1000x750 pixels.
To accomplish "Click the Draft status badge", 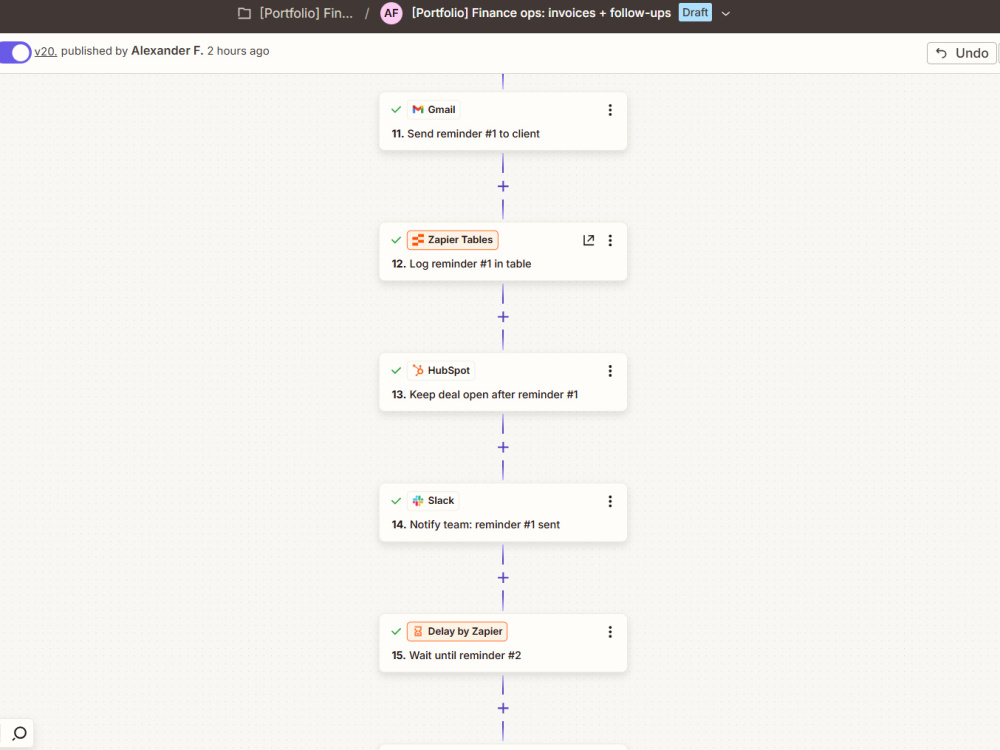I will click(695, 12).
